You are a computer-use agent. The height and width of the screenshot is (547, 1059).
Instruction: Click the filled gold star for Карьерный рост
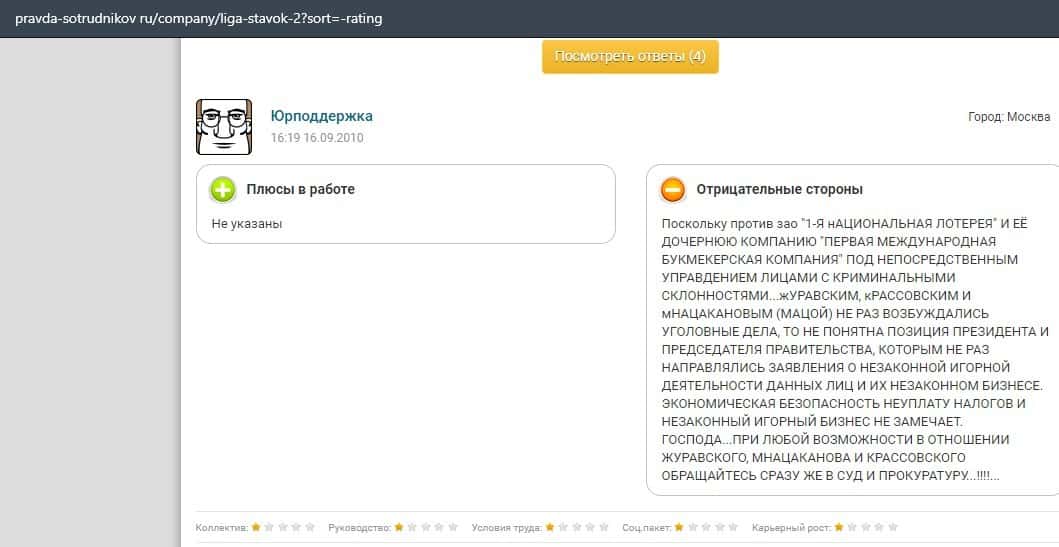(840, 526)
